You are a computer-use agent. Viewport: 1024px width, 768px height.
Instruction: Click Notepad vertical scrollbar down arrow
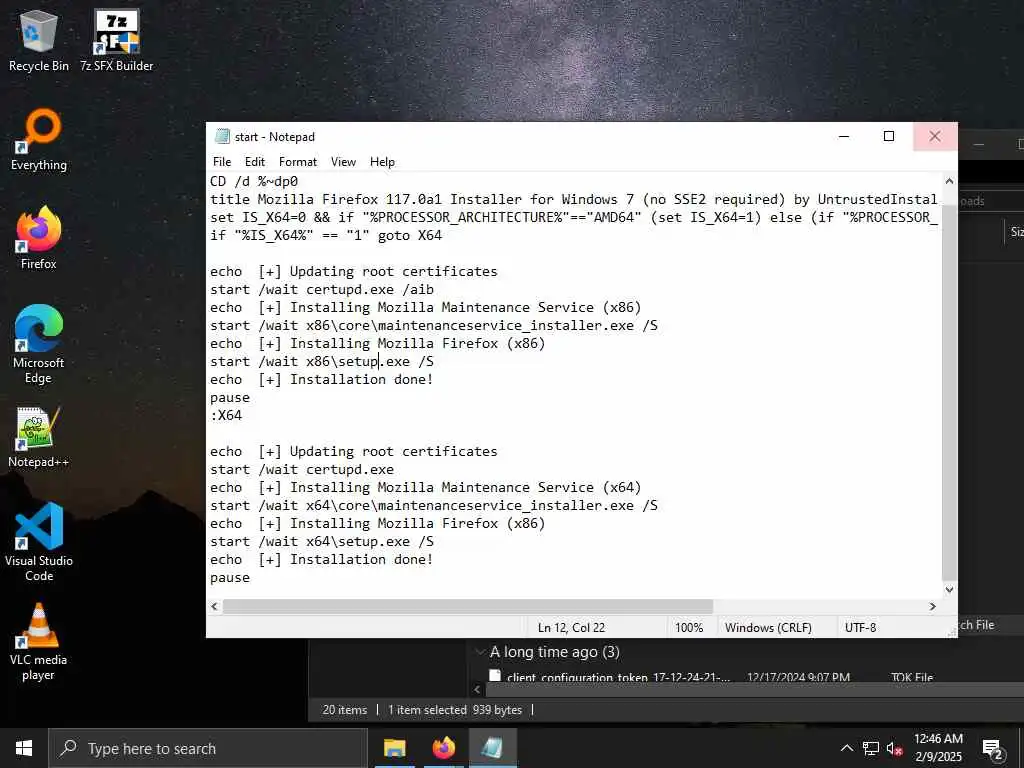pos(950,589)
